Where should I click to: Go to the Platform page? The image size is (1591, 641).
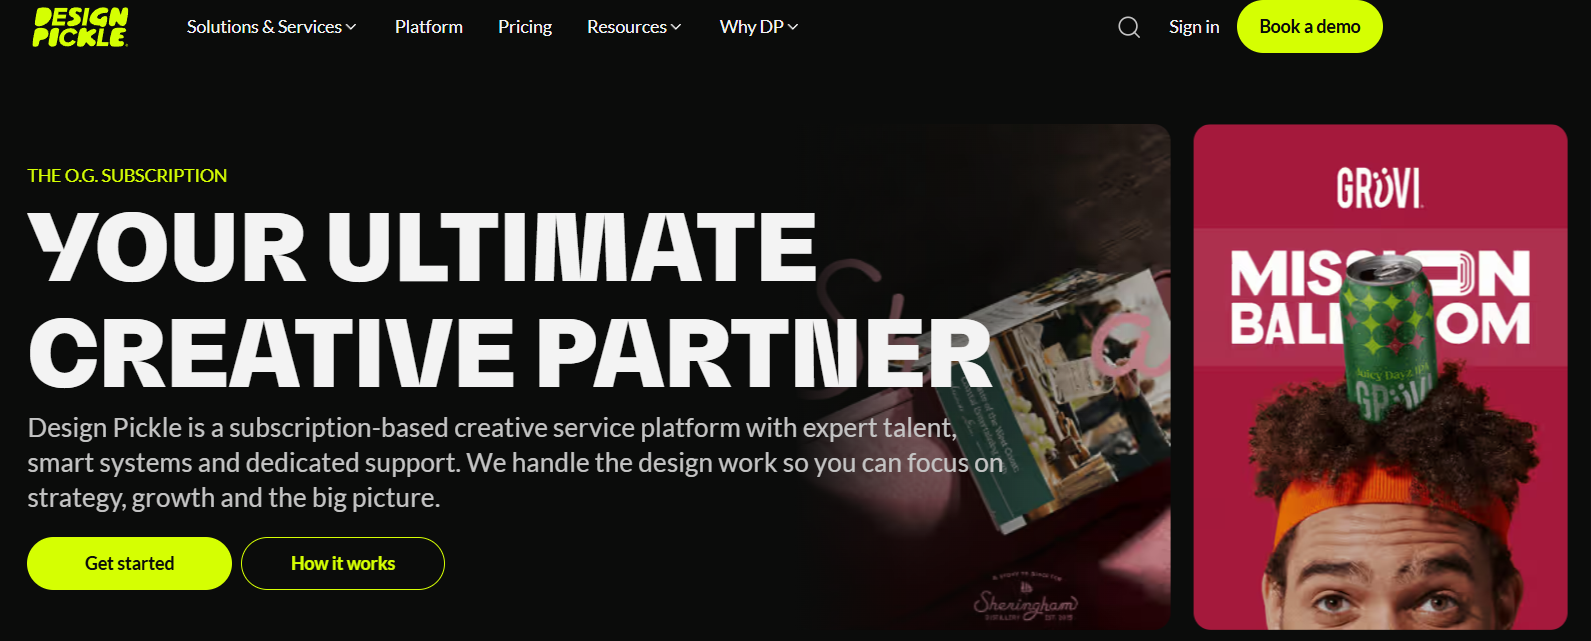click(x=429, y=27)
